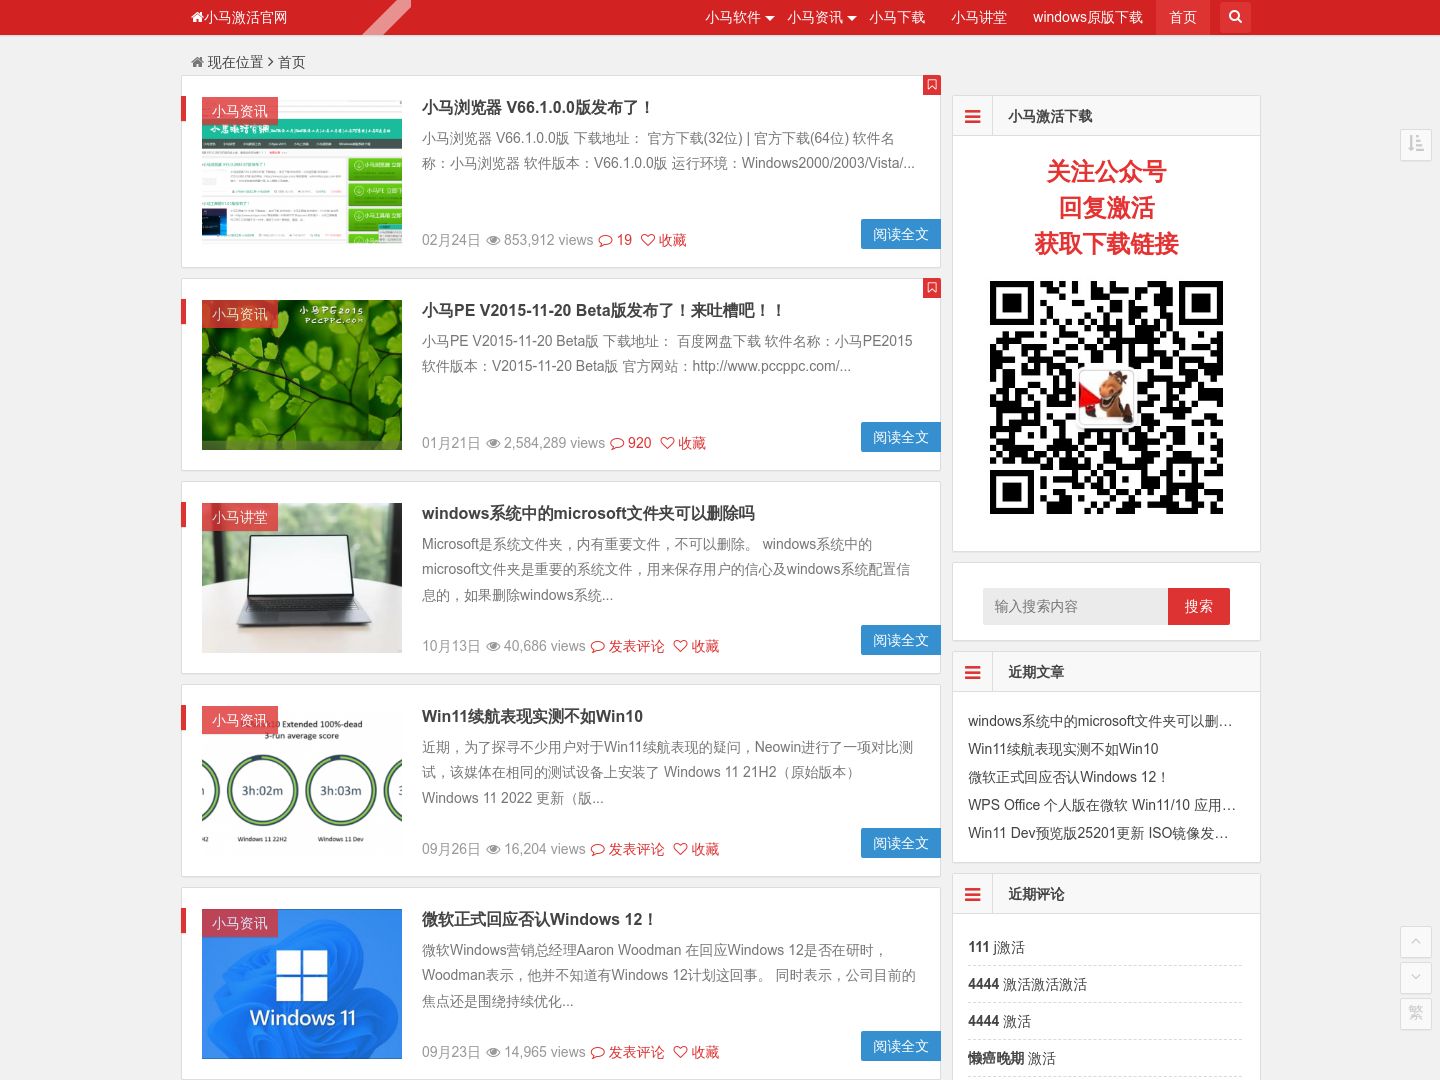The image size is (1440, 1080).
Task: Focus the 输入搜索内容 search field
Action: click(x=1075, y=606)
